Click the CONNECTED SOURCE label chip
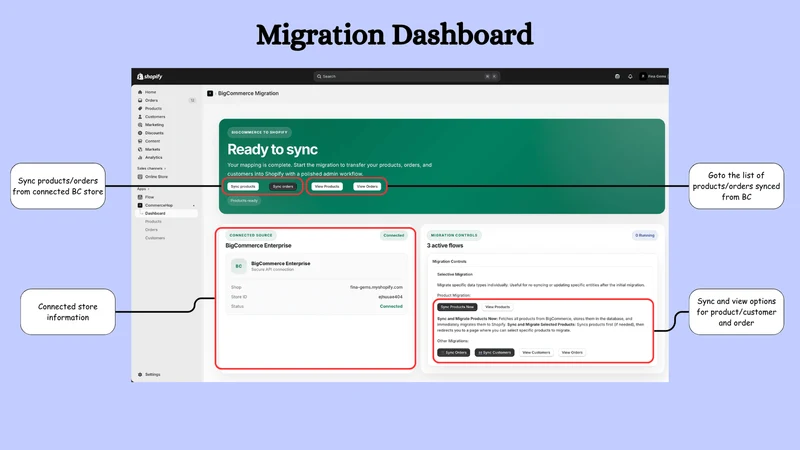800x450 pixels. click(x=251, y=236)
